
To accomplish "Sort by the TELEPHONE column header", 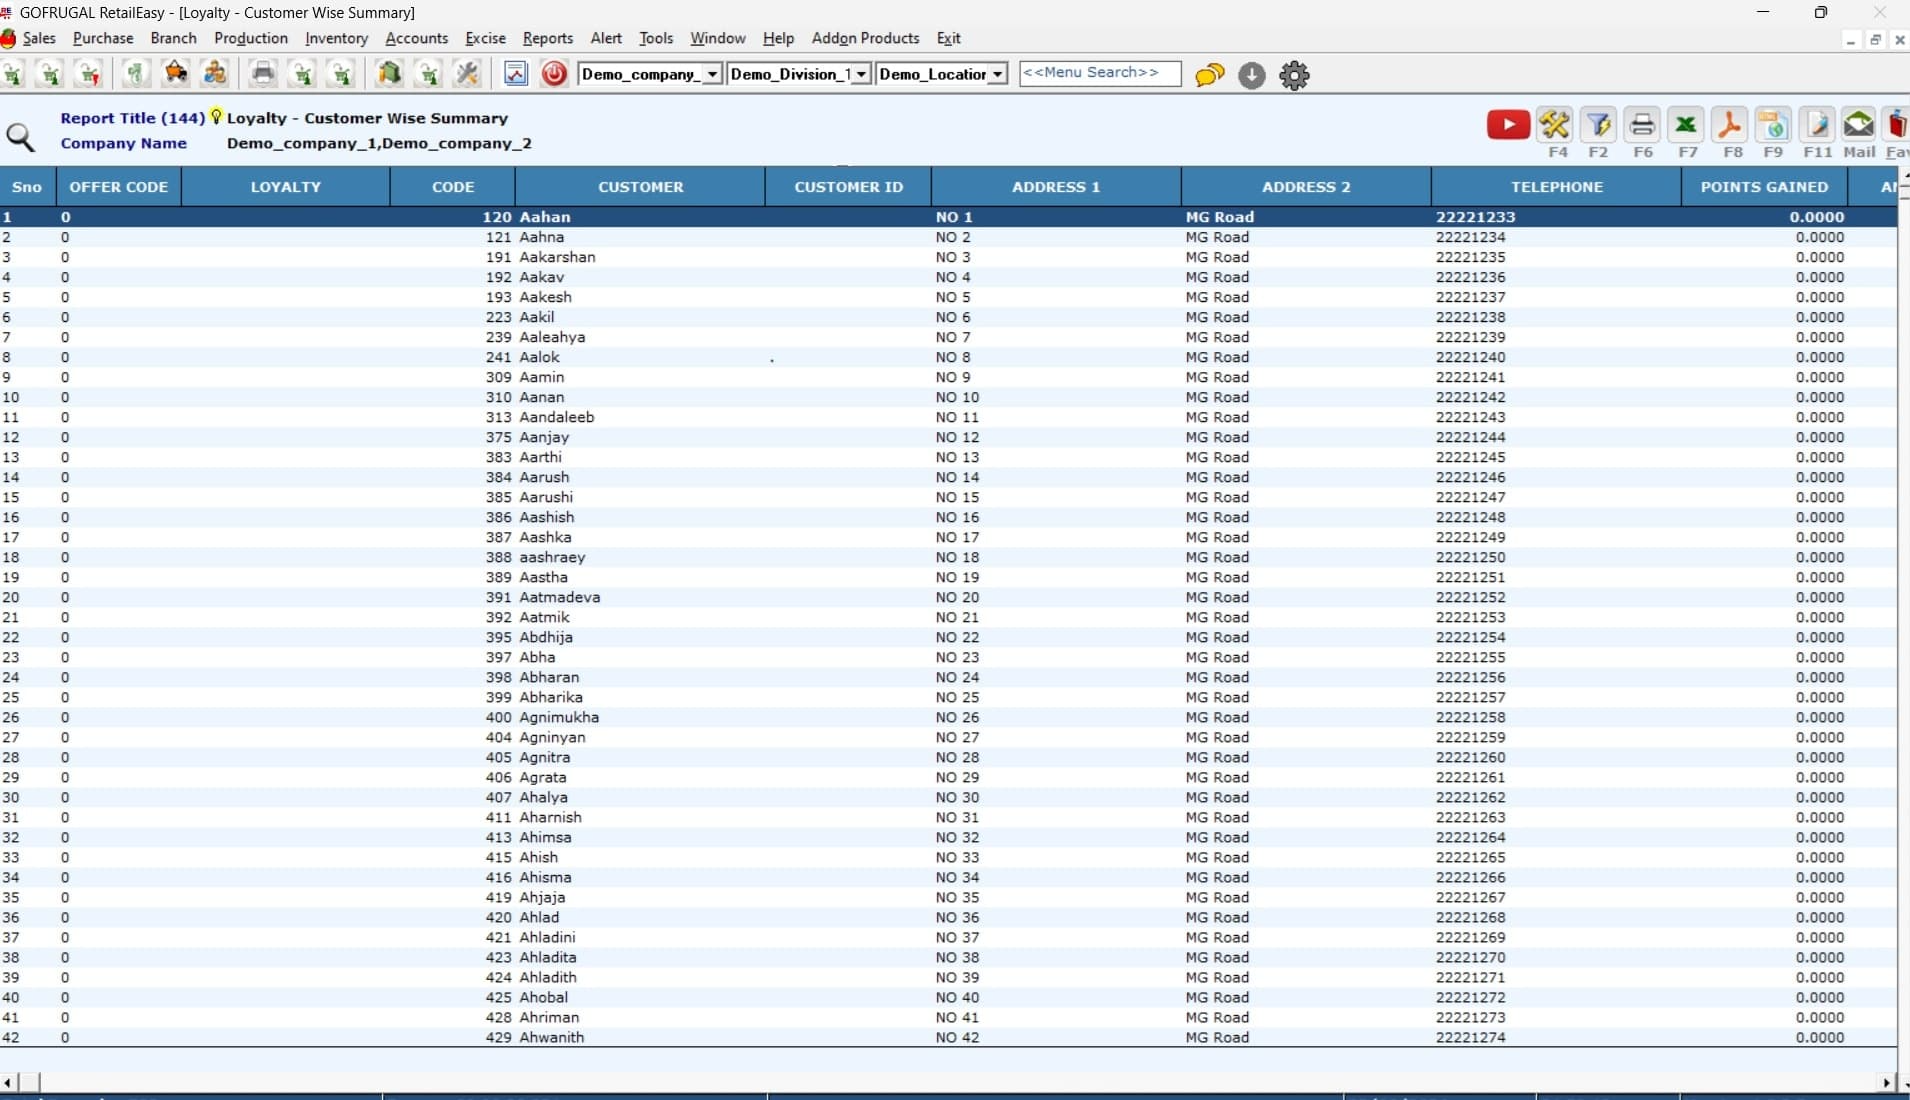I will click(x=1556, y=187).
